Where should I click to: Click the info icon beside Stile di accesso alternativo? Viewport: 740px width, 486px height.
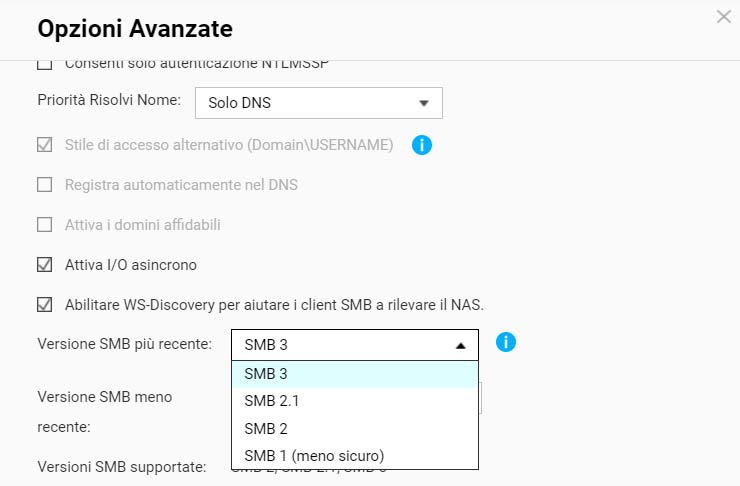point(422,145)
